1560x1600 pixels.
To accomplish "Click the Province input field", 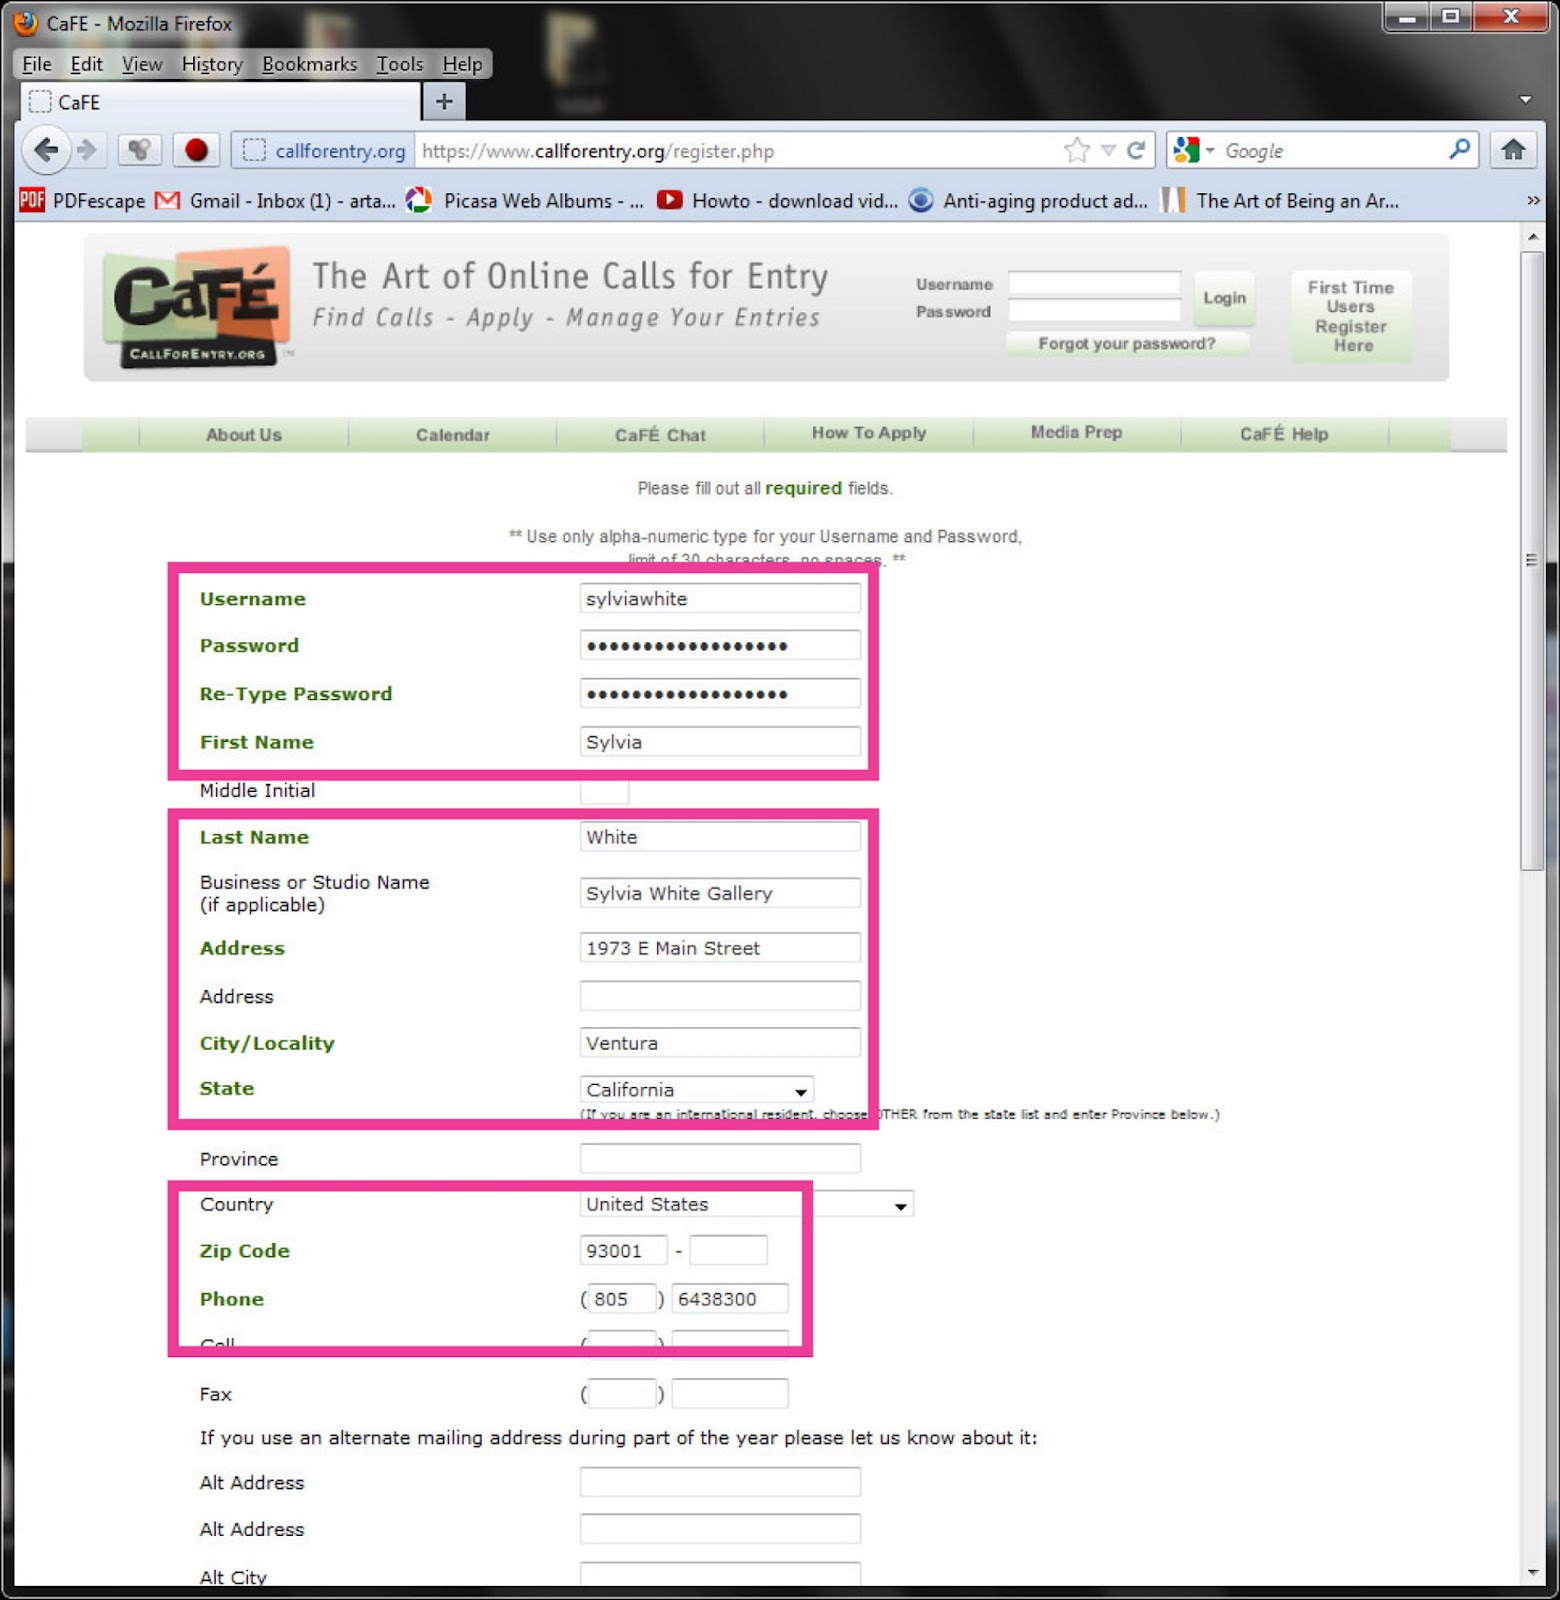I will click(x=720, y=1159).
